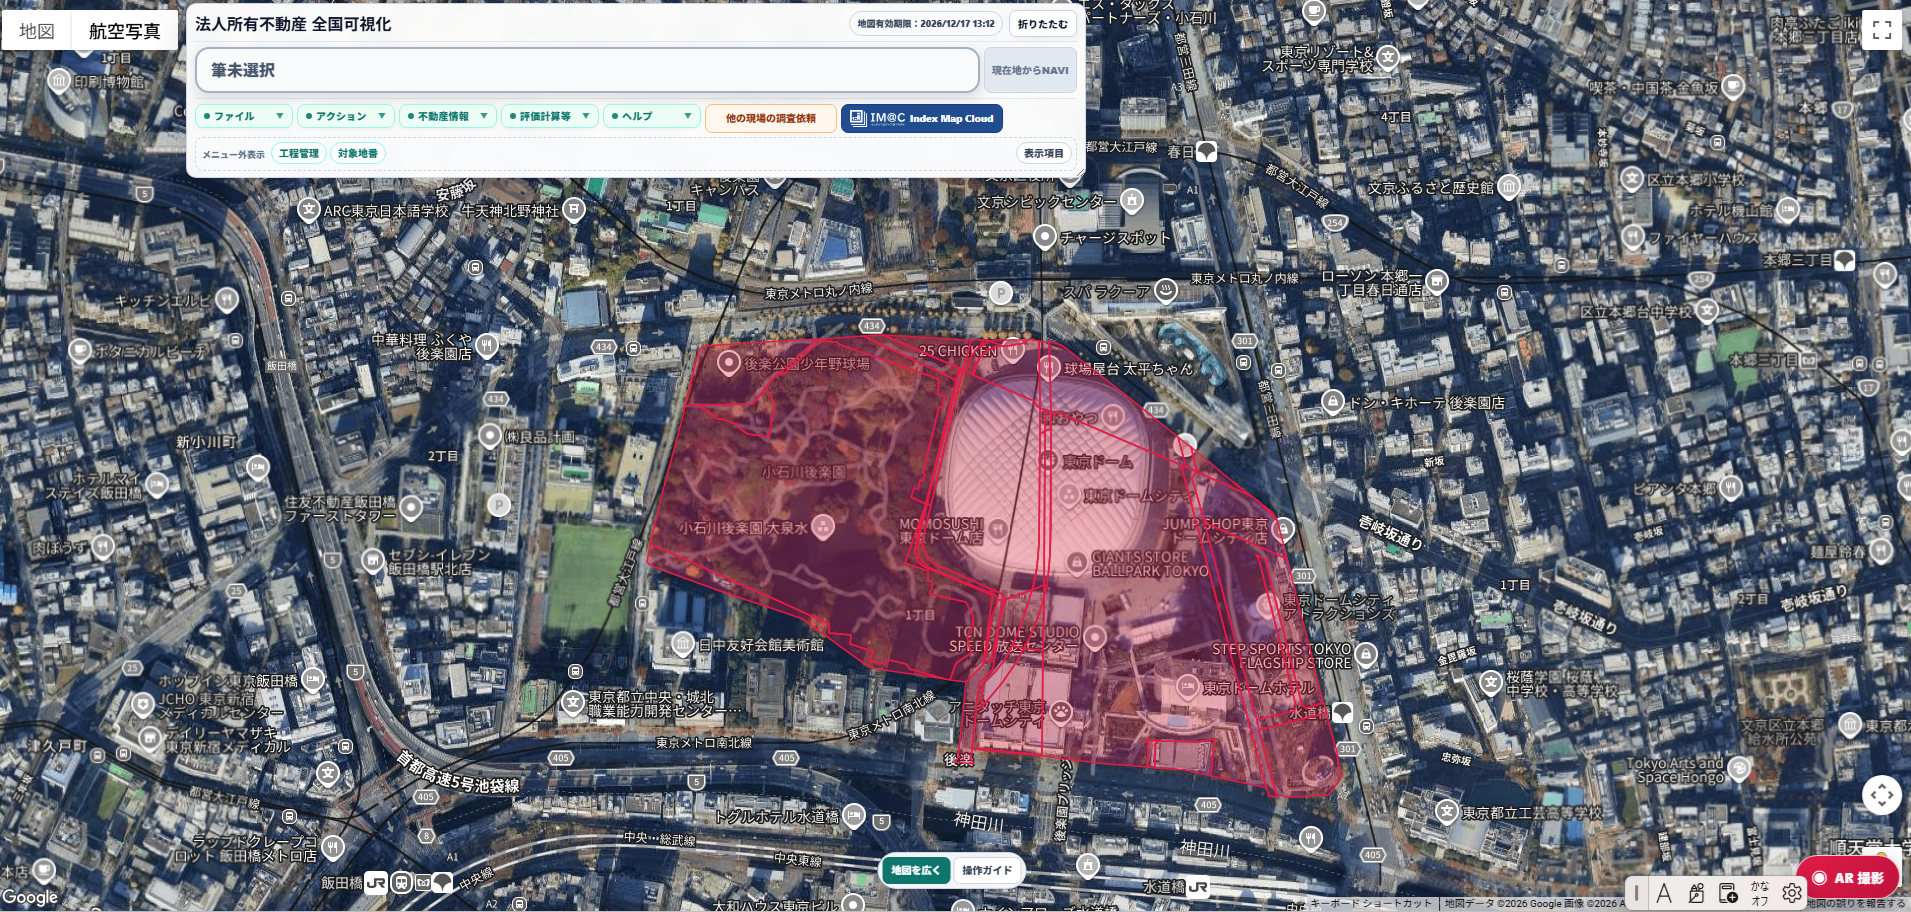Click the 現在地からNAVI button
1911x912 pixels.
pos(1030,70)
